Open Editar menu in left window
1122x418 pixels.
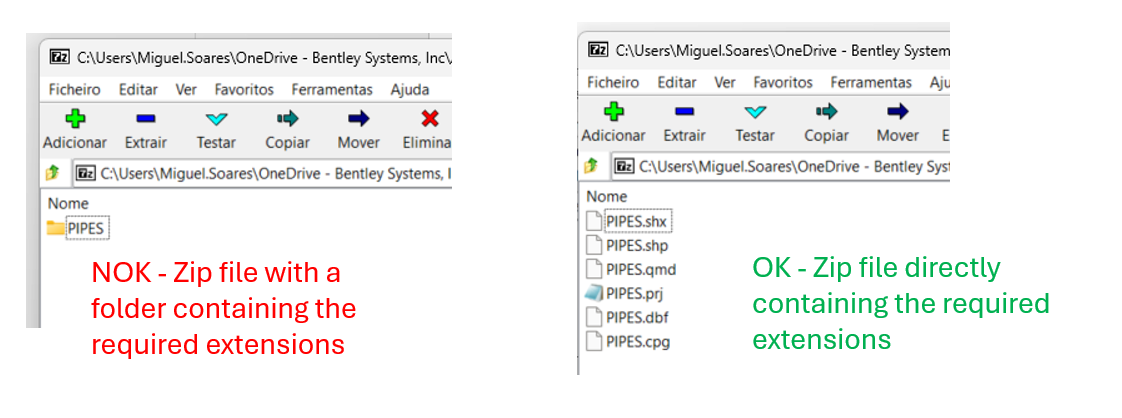[138, 89]
